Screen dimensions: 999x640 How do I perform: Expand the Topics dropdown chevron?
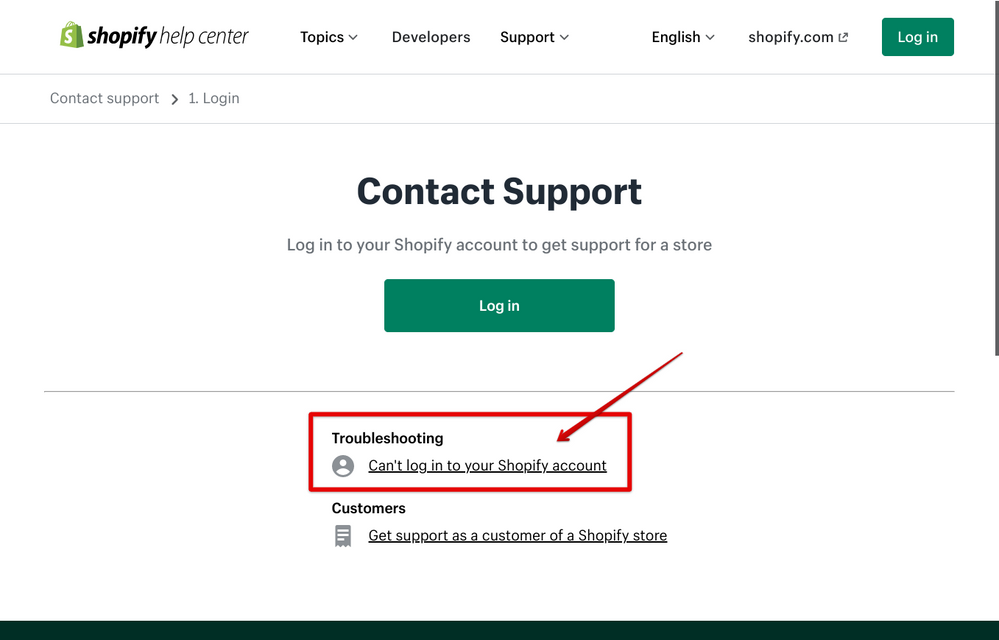tap(353, 38)
